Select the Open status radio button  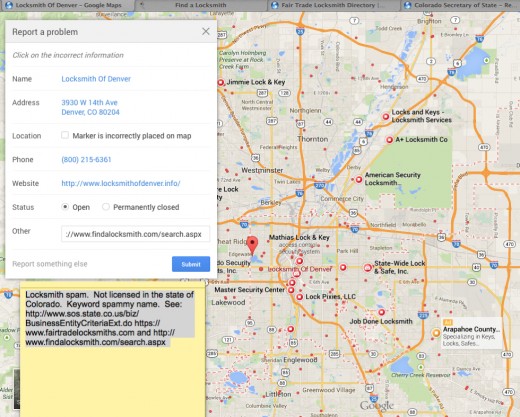(65, 207)
